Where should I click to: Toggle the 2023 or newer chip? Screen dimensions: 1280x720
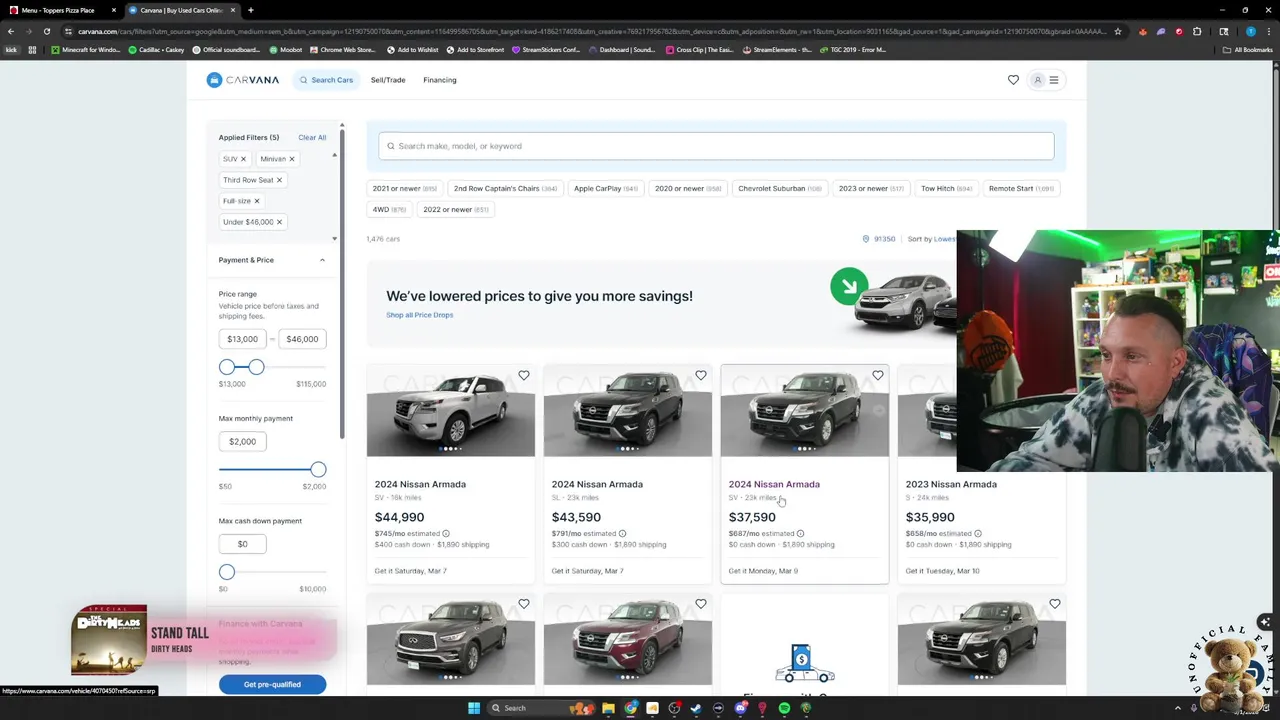871,188
